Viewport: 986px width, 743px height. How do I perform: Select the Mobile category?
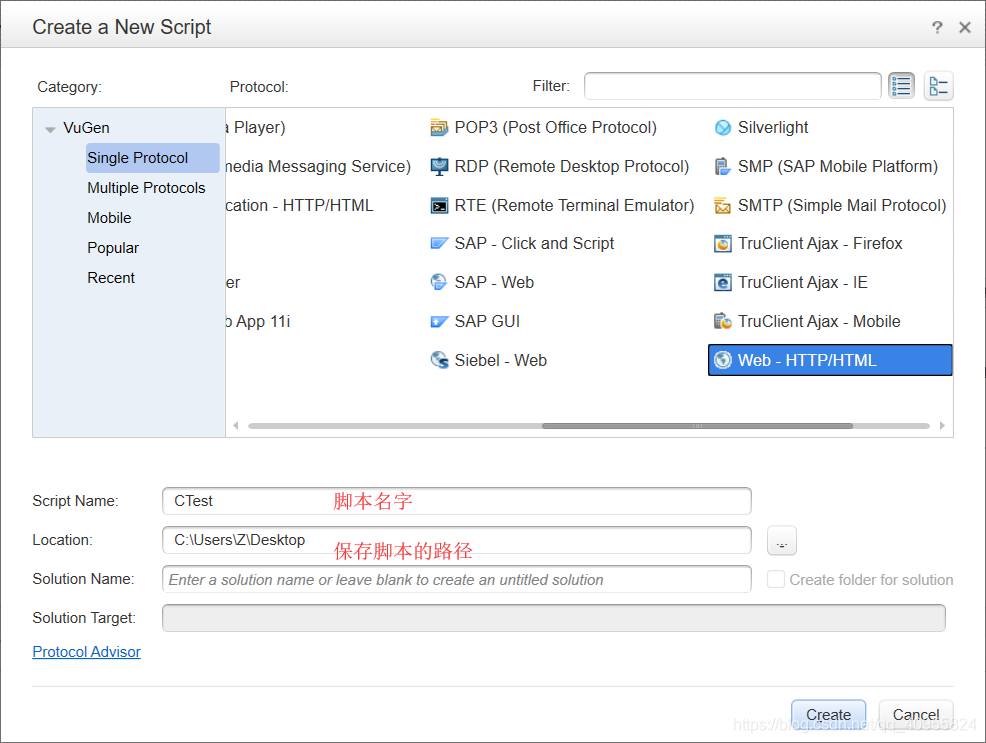(109, 218)
